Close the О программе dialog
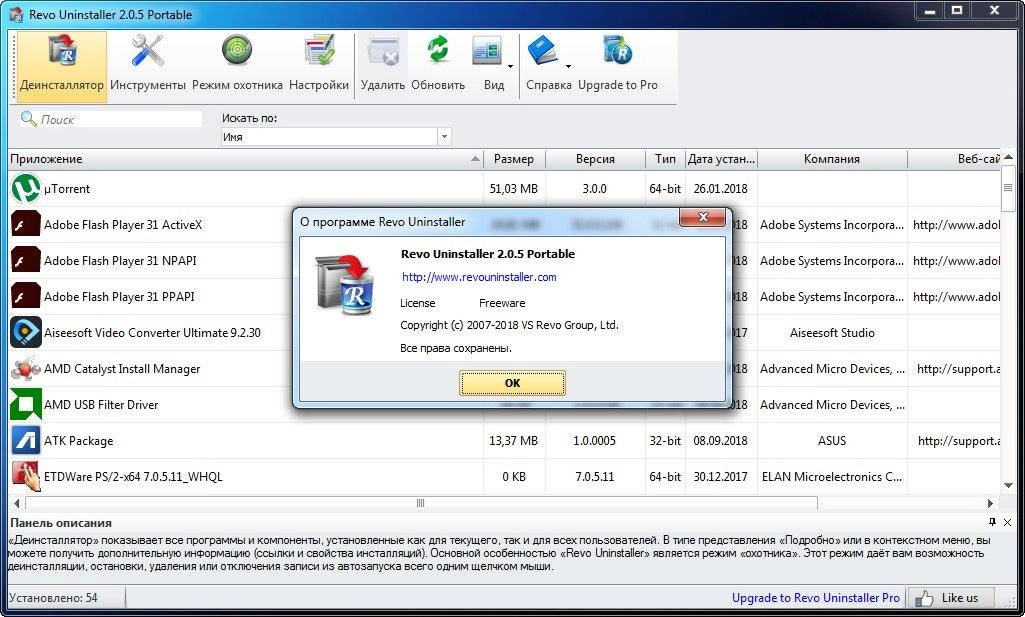 (703, 218)
